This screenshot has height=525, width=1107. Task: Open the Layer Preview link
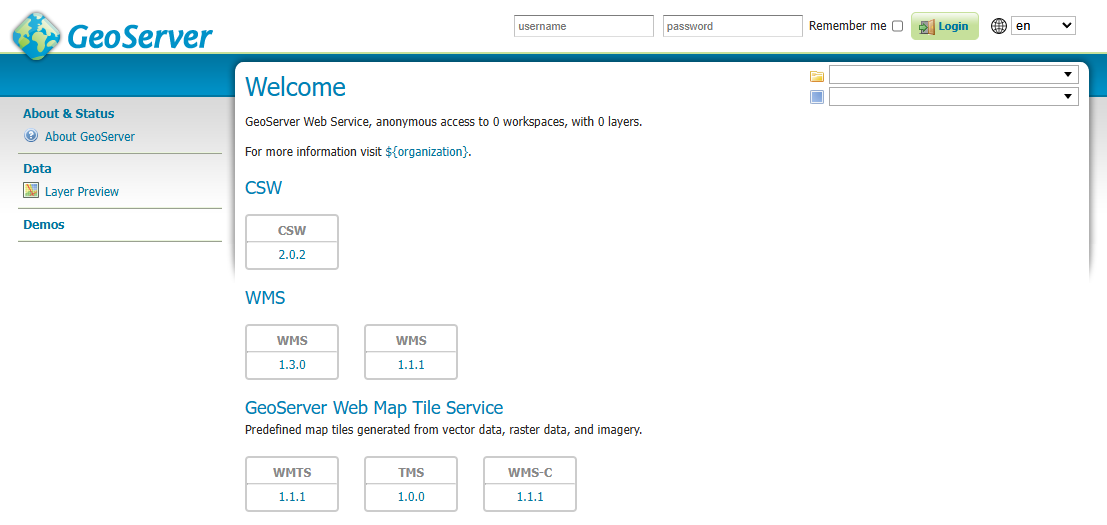point(82,191)
